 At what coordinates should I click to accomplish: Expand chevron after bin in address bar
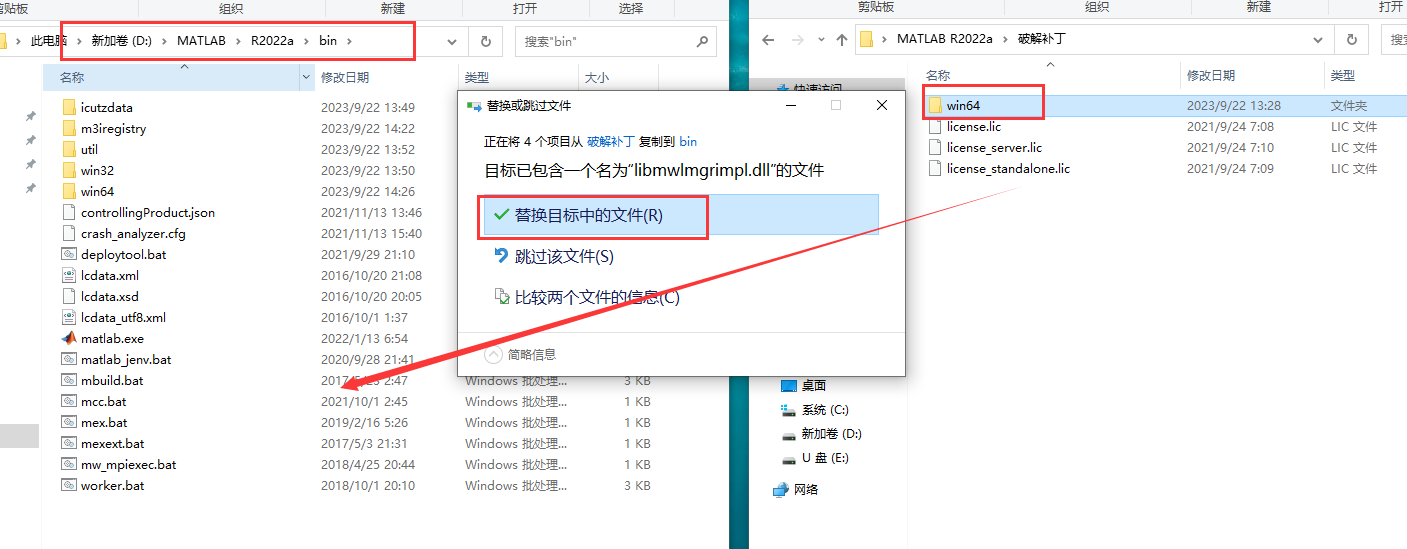click(x=349, y=41)
